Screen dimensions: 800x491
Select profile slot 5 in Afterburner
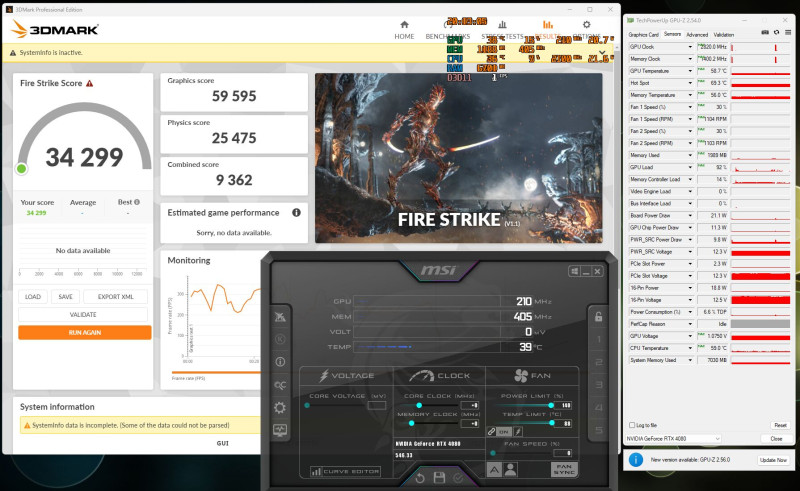point(598,430)
